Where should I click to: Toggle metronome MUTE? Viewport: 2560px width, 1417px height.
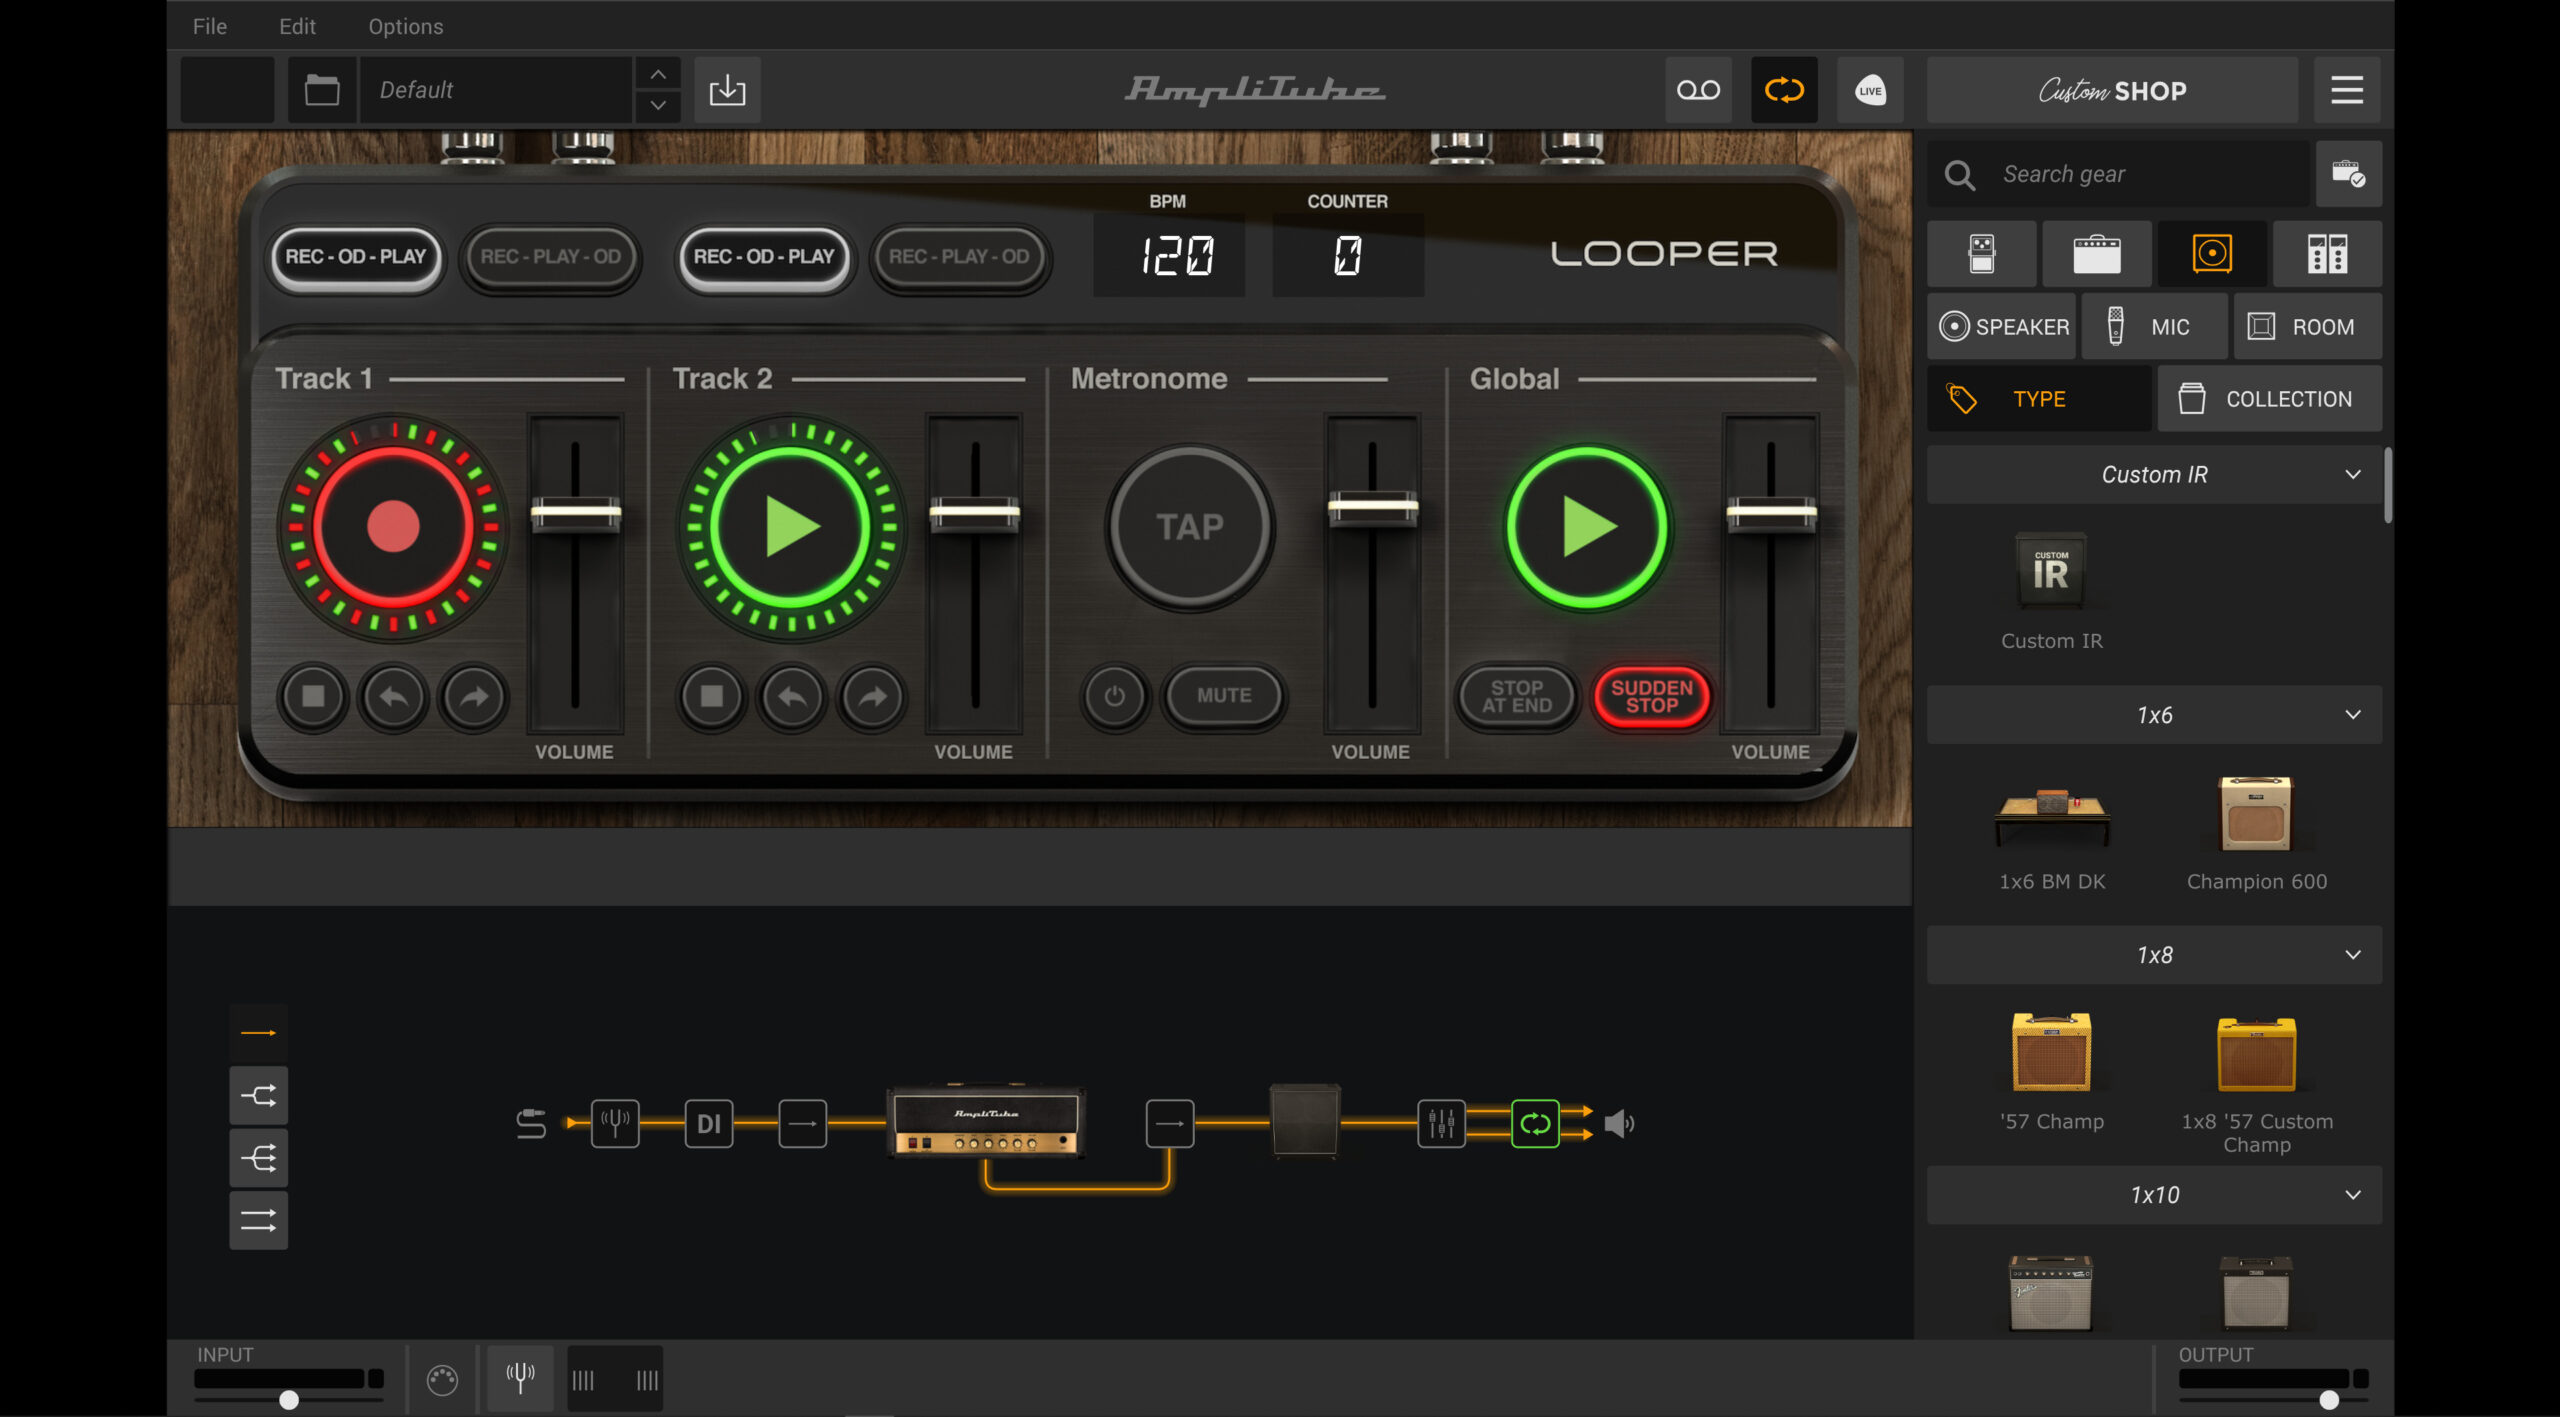[1224, 696]
